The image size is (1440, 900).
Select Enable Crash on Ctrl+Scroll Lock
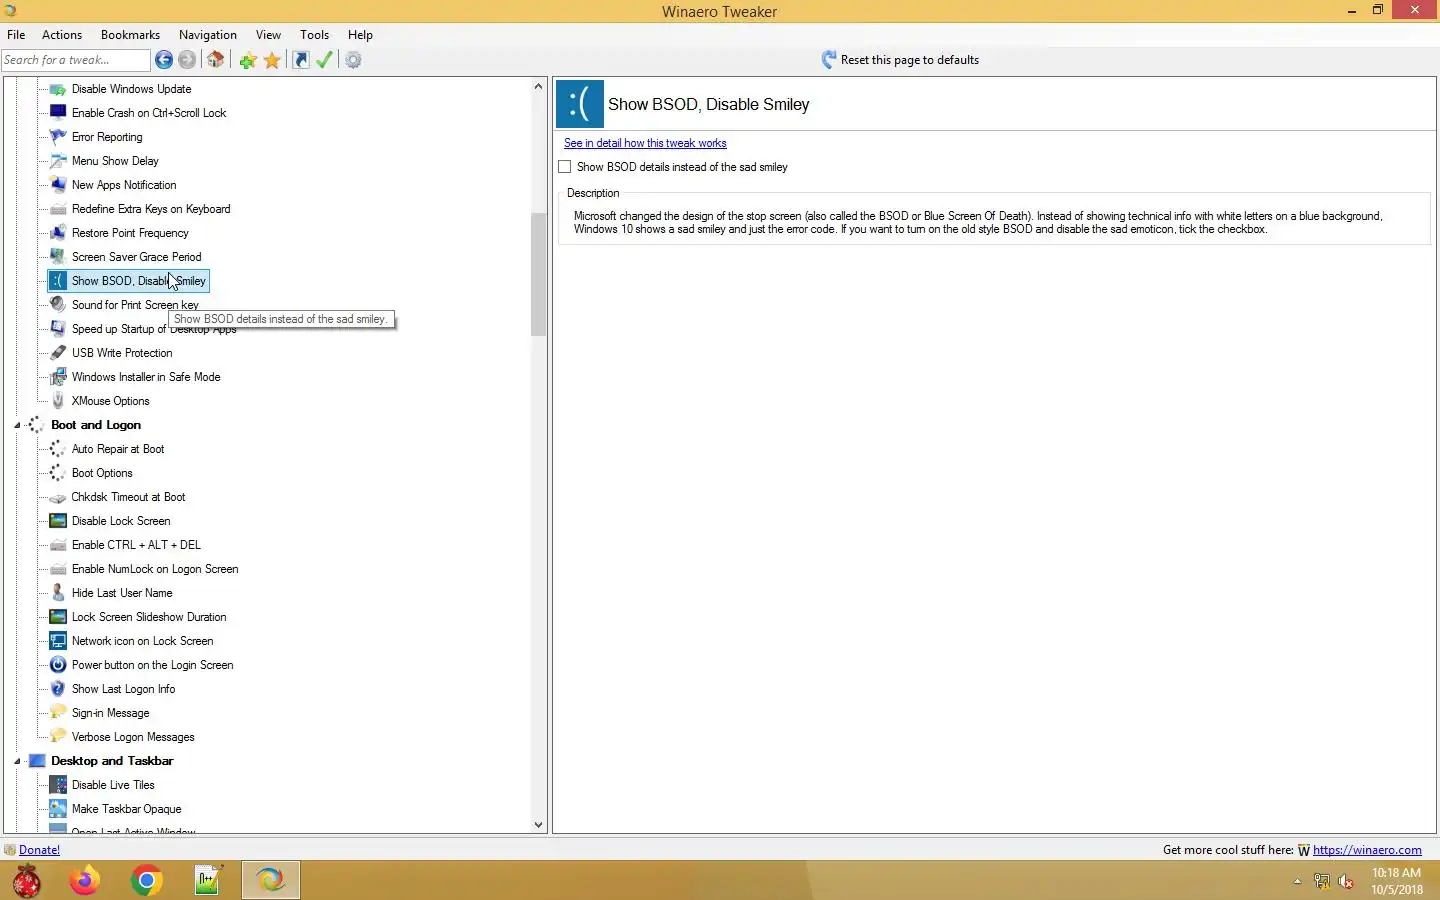(x=149, y=113)
